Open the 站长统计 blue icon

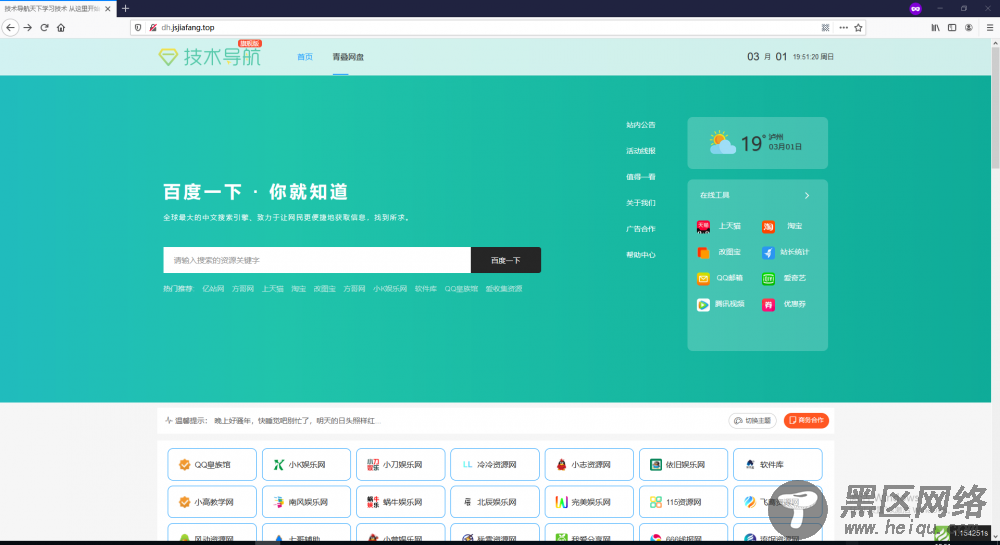768,252
